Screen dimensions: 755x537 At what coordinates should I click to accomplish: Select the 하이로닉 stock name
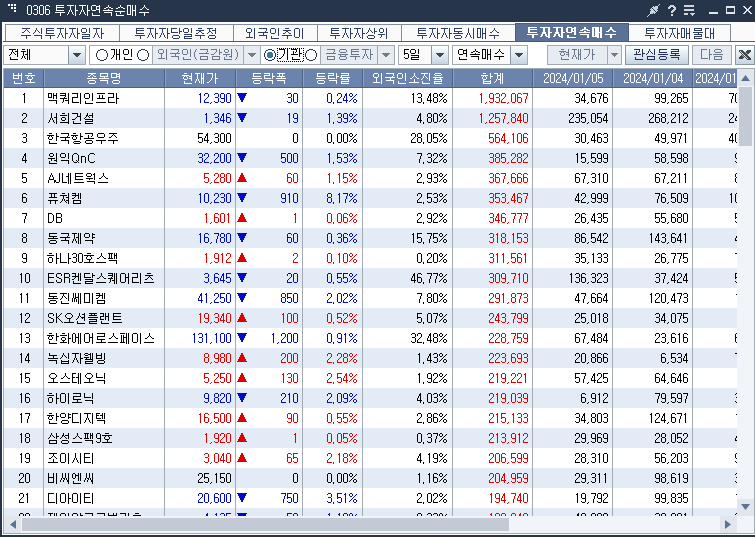click(71, 398)
